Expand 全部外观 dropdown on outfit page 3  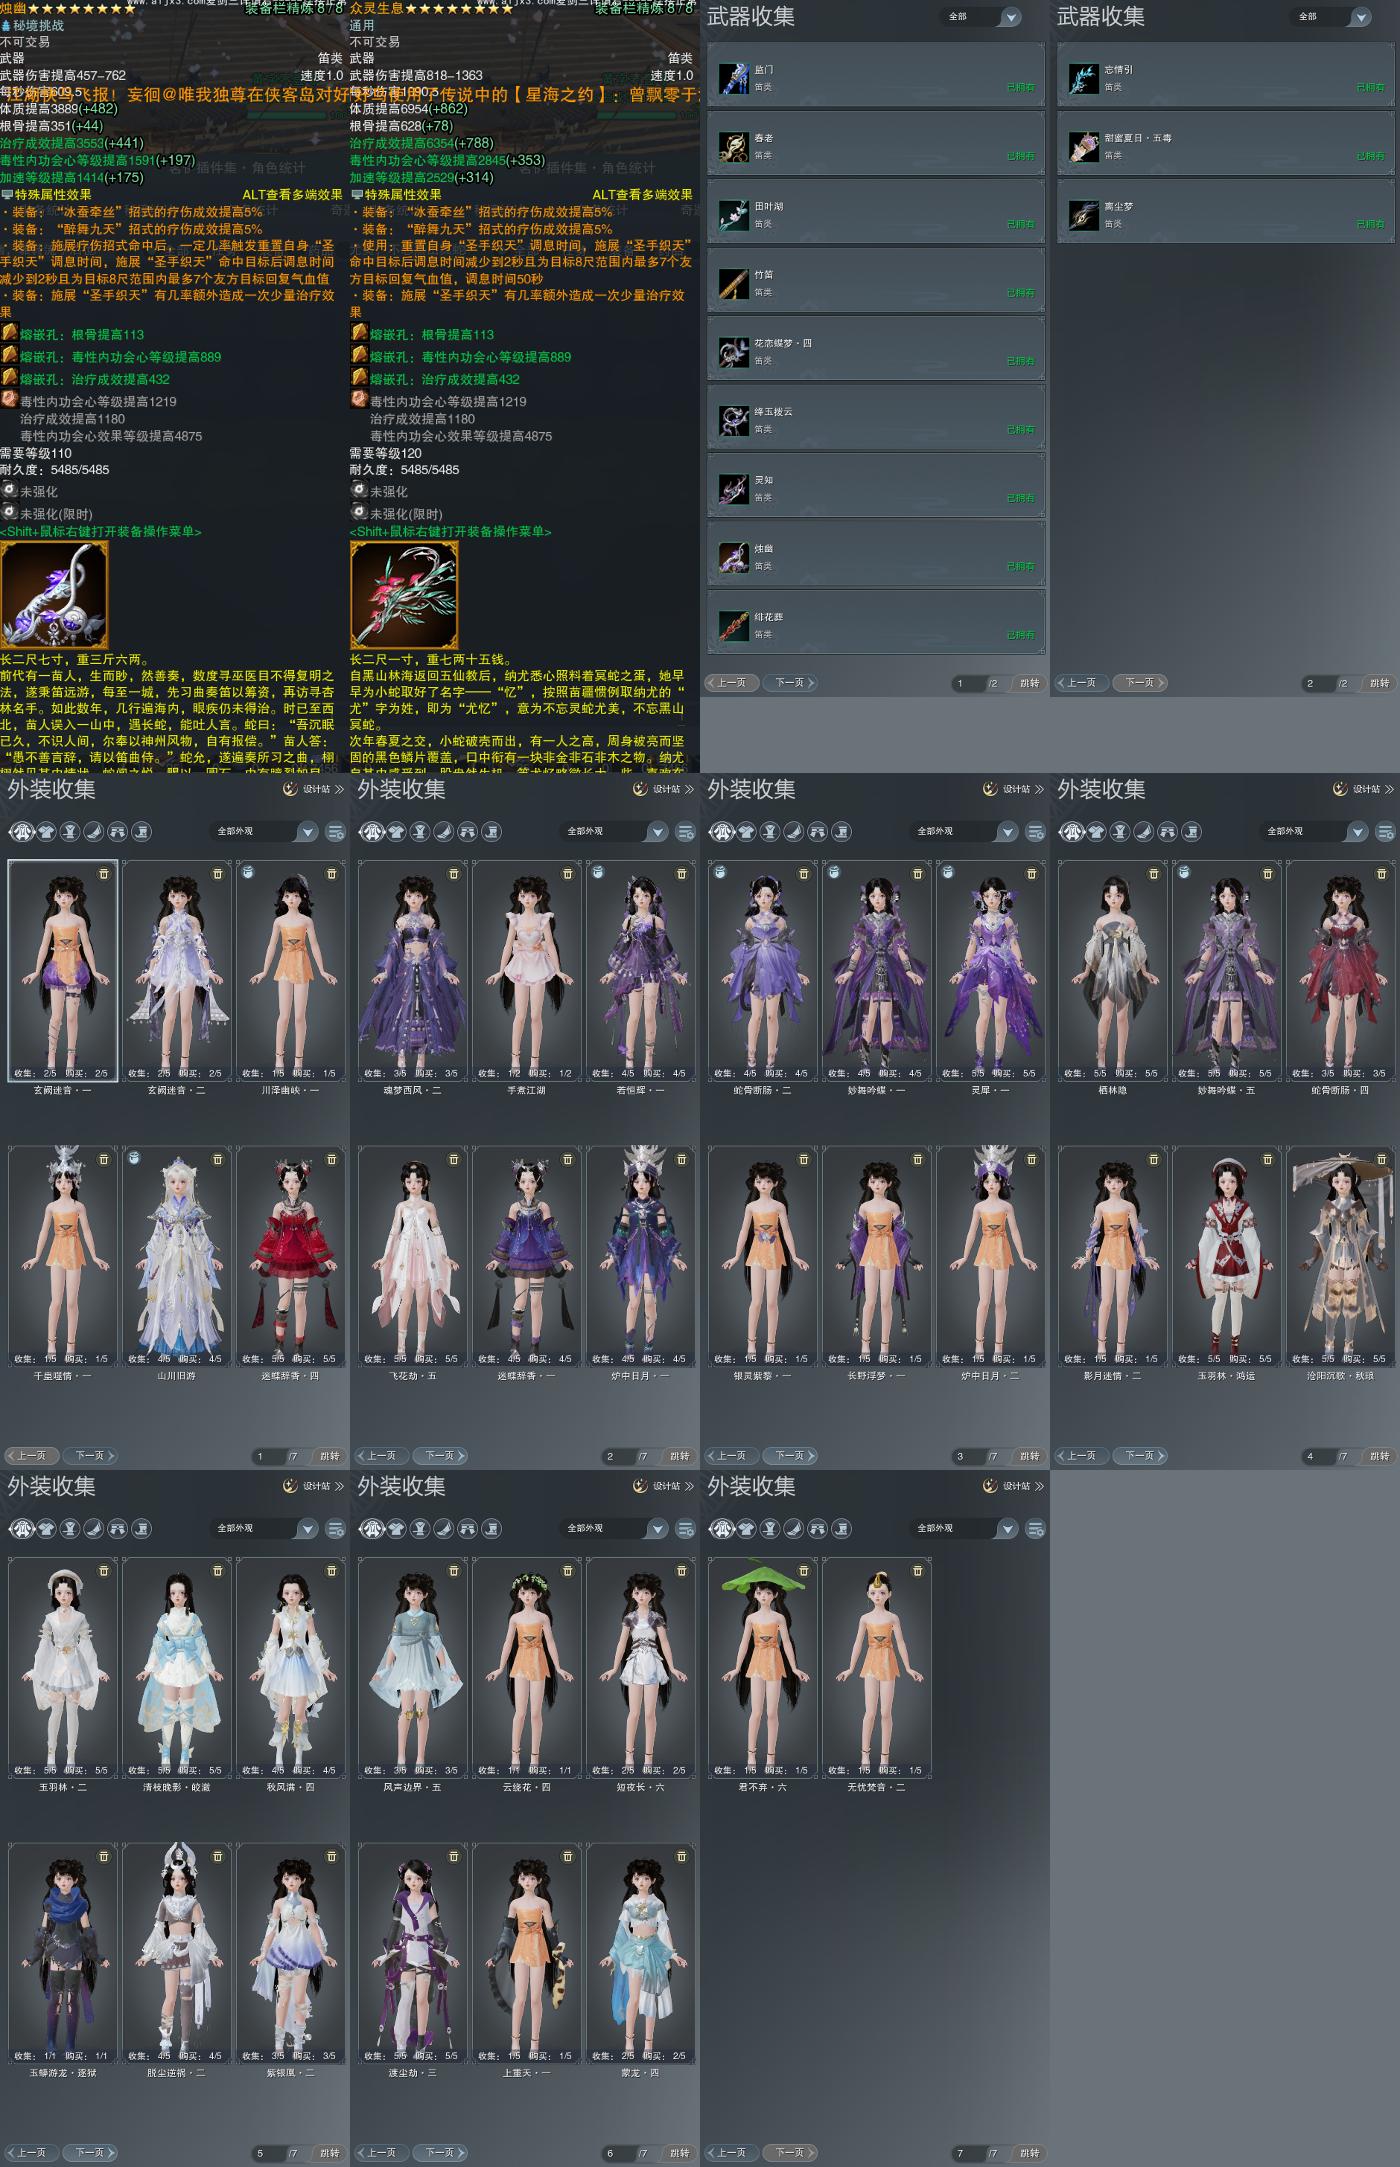(x=965, y=832)
